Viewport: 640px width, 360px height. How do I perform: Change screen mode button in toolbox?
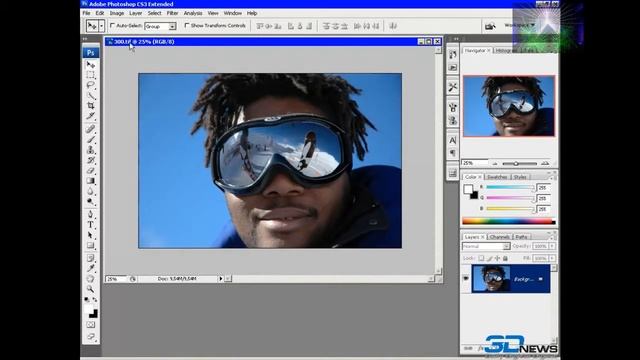[x=91, y=337]
